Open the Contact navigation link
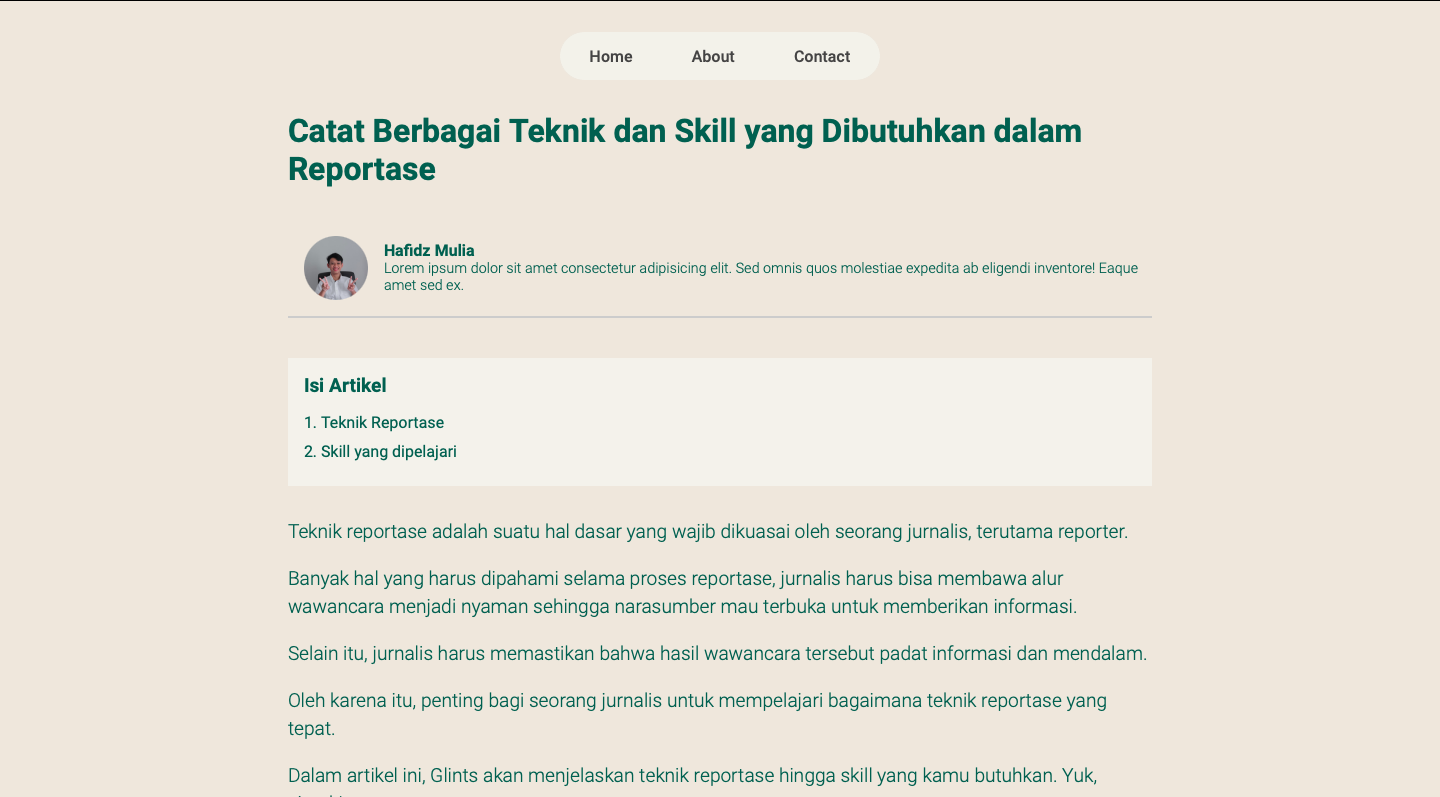The height and width of the screenshot is (797, 1440). [821, 56]
